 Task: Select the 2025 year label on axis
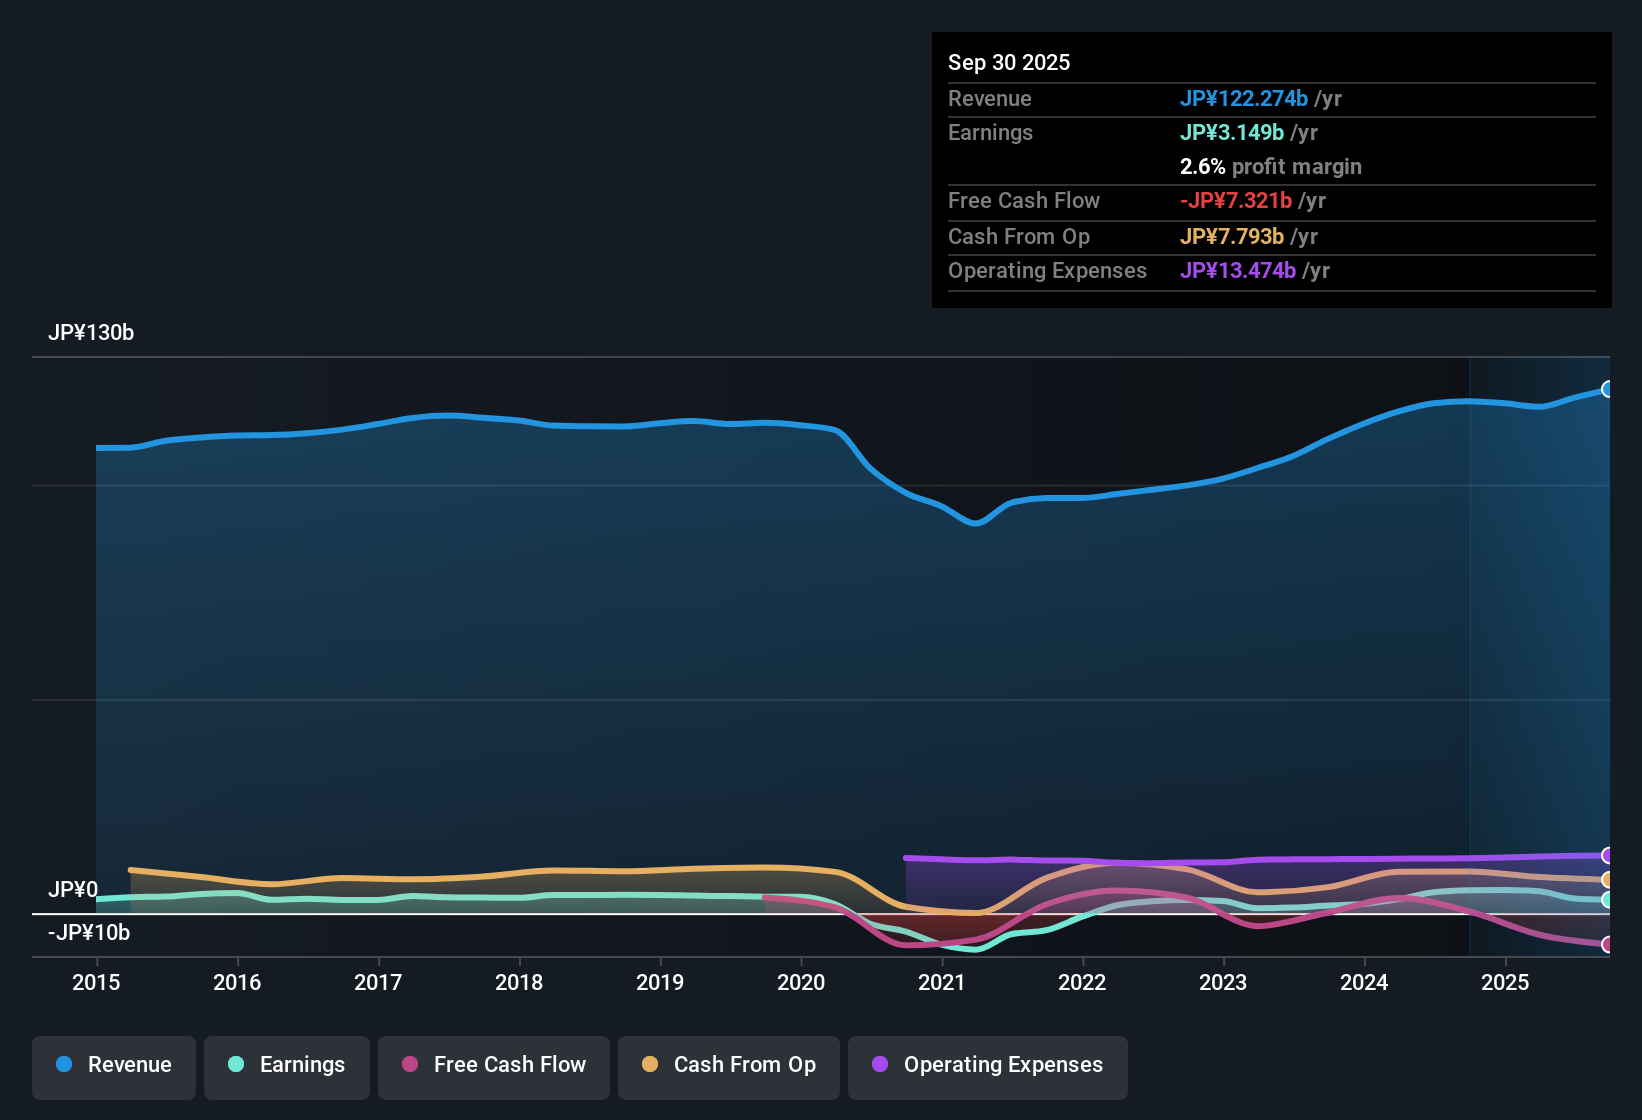[x=1505, y=983]
